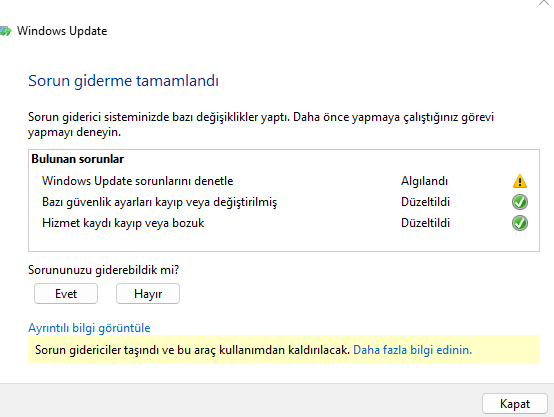
Task: Click the green checkmark for güvenlik ayarları row
Action: click(520, 202)
